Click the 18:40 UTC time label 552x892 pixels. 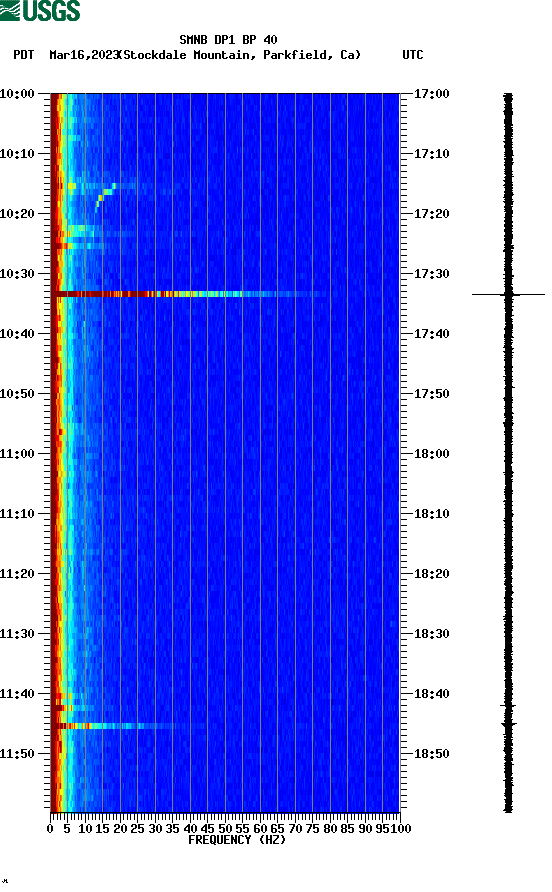(x=431, y=694)
